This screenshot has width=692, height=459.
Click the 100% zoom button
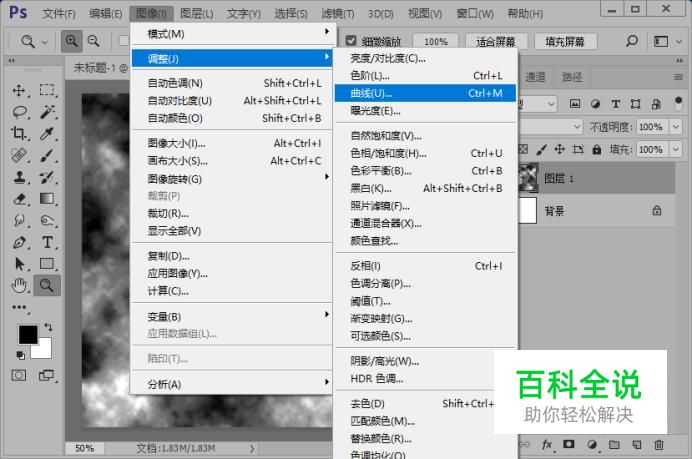click(x=436, y=41)
